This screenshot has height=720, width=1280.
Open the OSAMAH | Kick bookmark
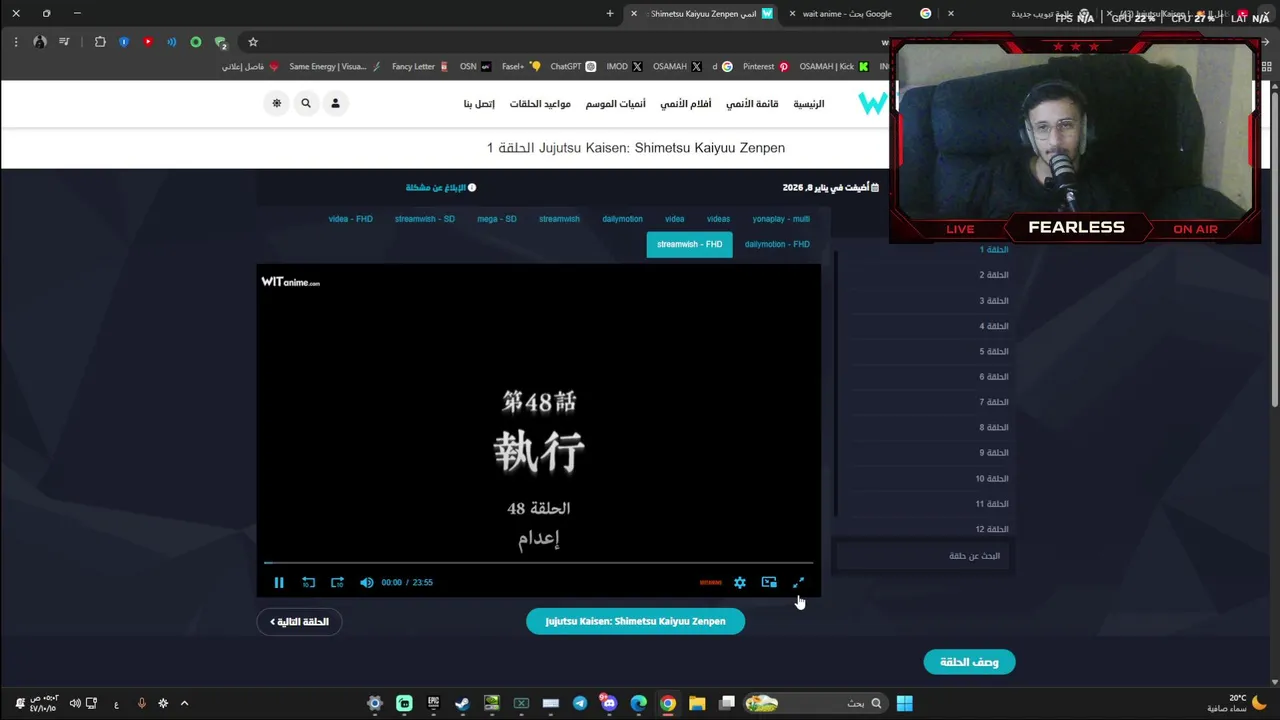click(834, 66)
